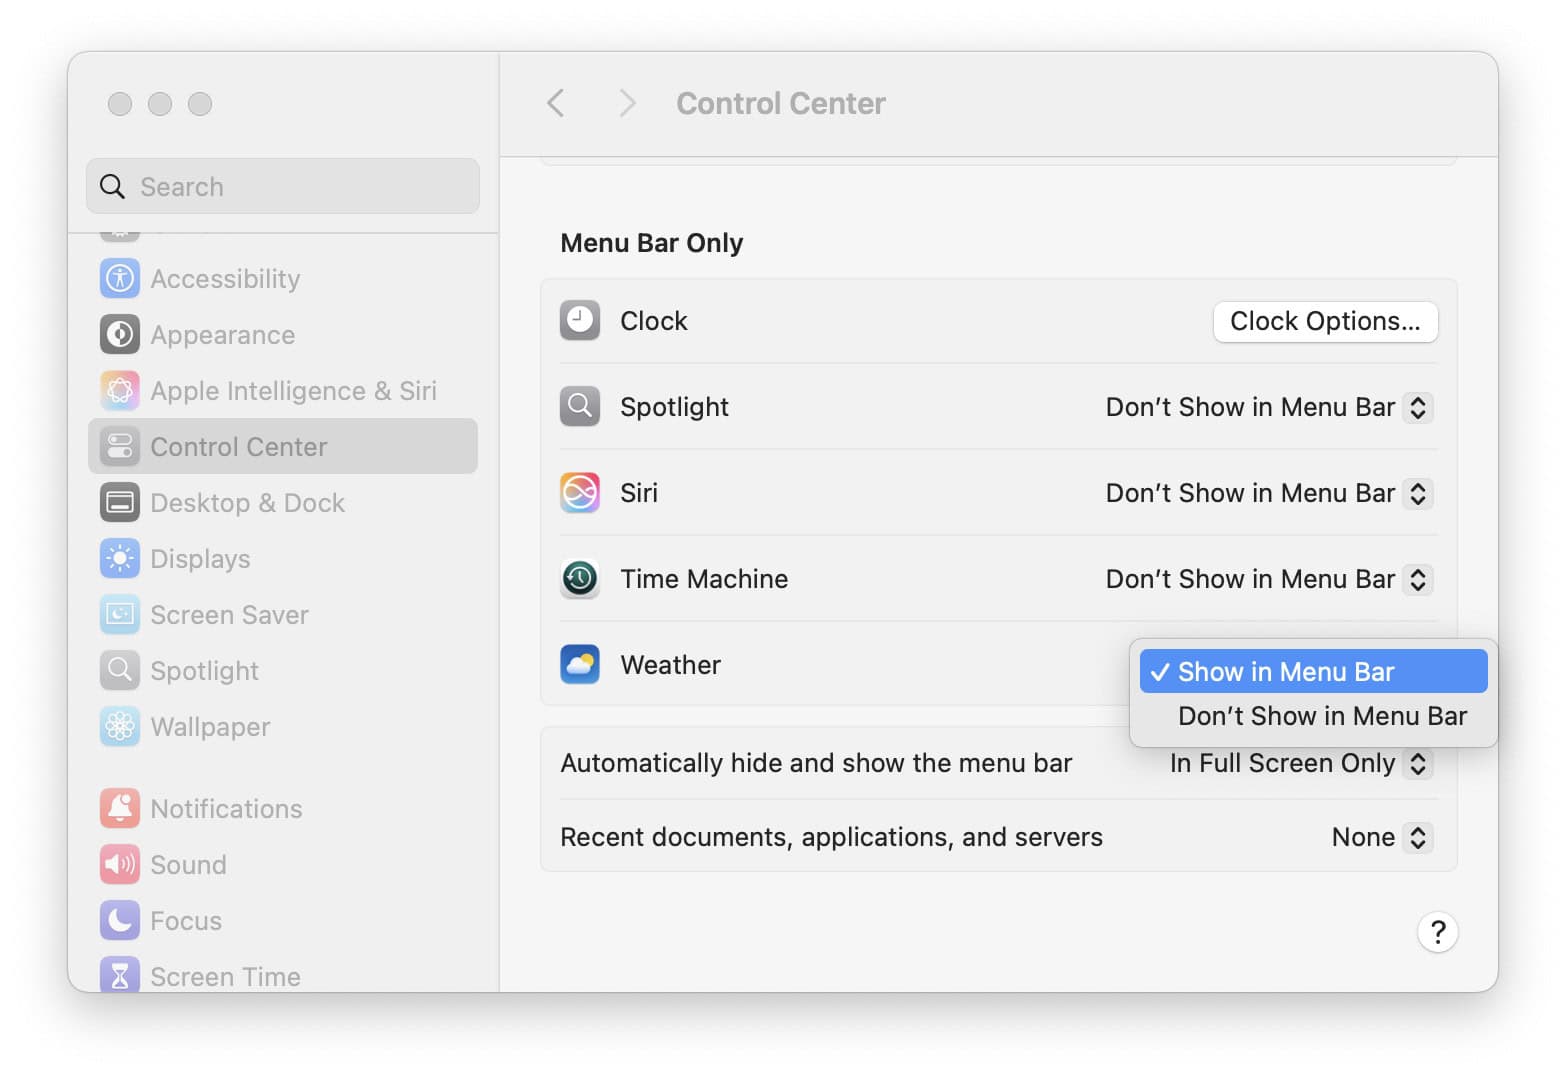Click the Screen Saver sidebar icon
Screen dimensions: 1566x1076
click(119, 615)
